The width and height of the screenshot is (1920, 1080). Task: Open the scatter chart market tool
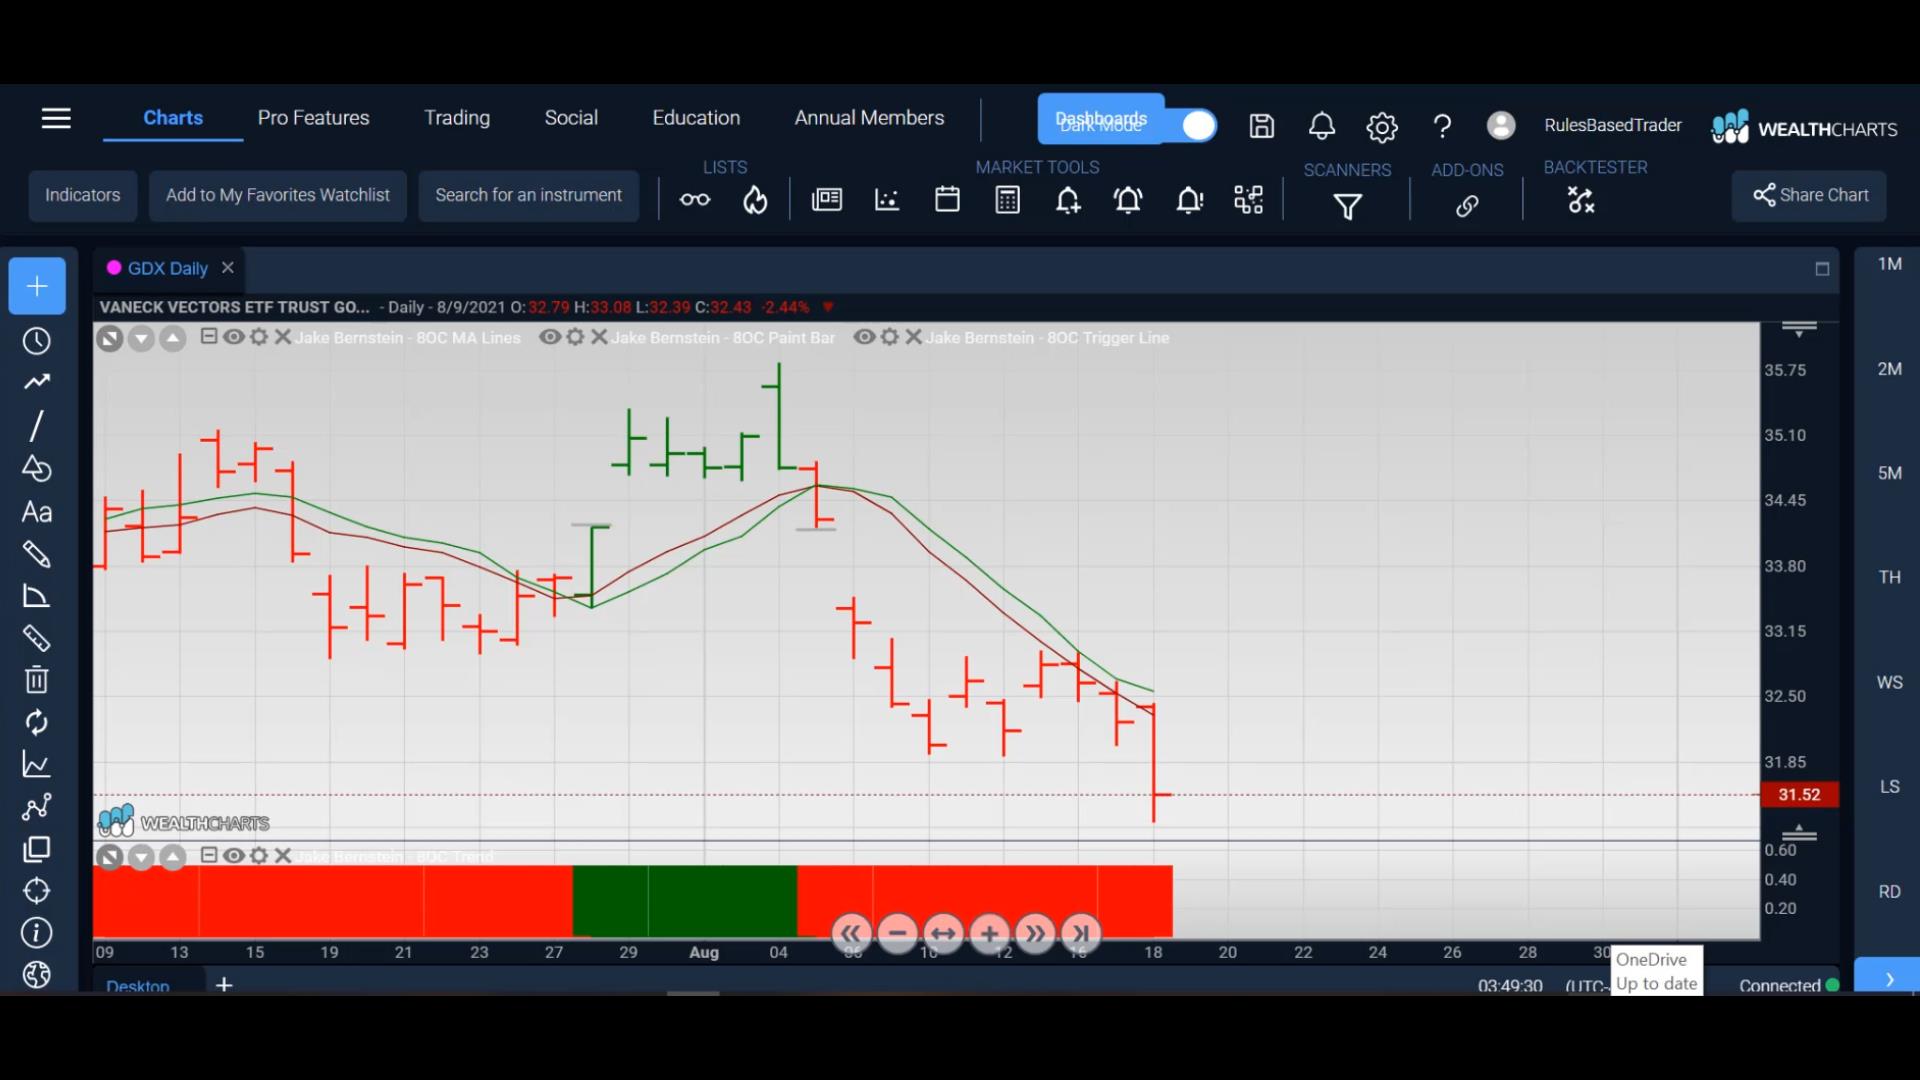[887, 200]
